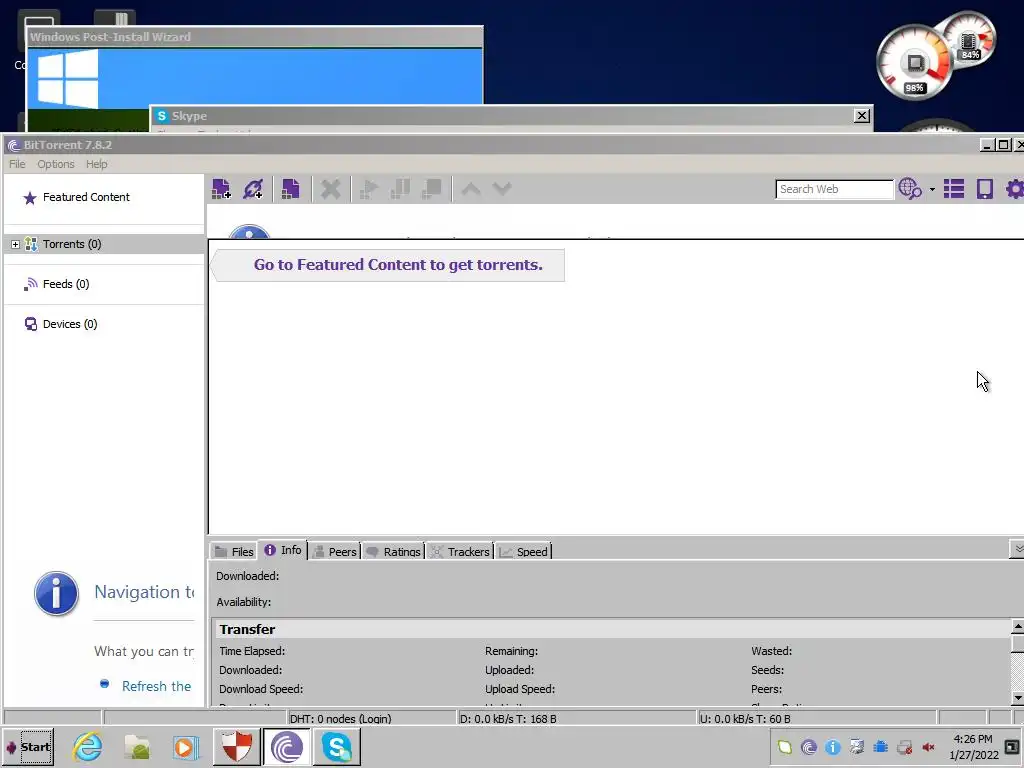
Task: Open the Options menu
Action: click(56, 164)
